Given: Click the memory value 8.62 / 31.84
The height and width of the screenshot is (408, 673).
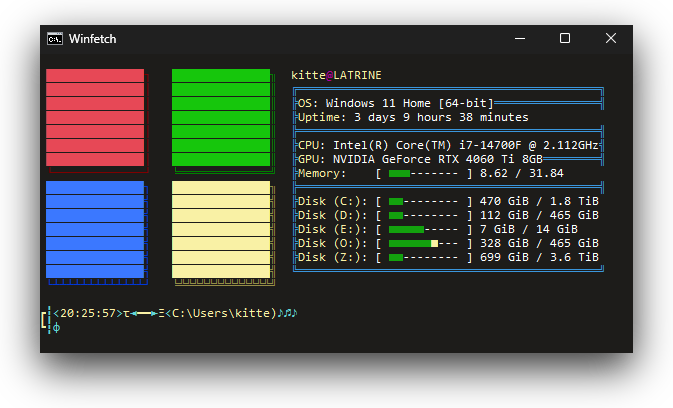Looking at the screenshot, I should tap(521, 173).
